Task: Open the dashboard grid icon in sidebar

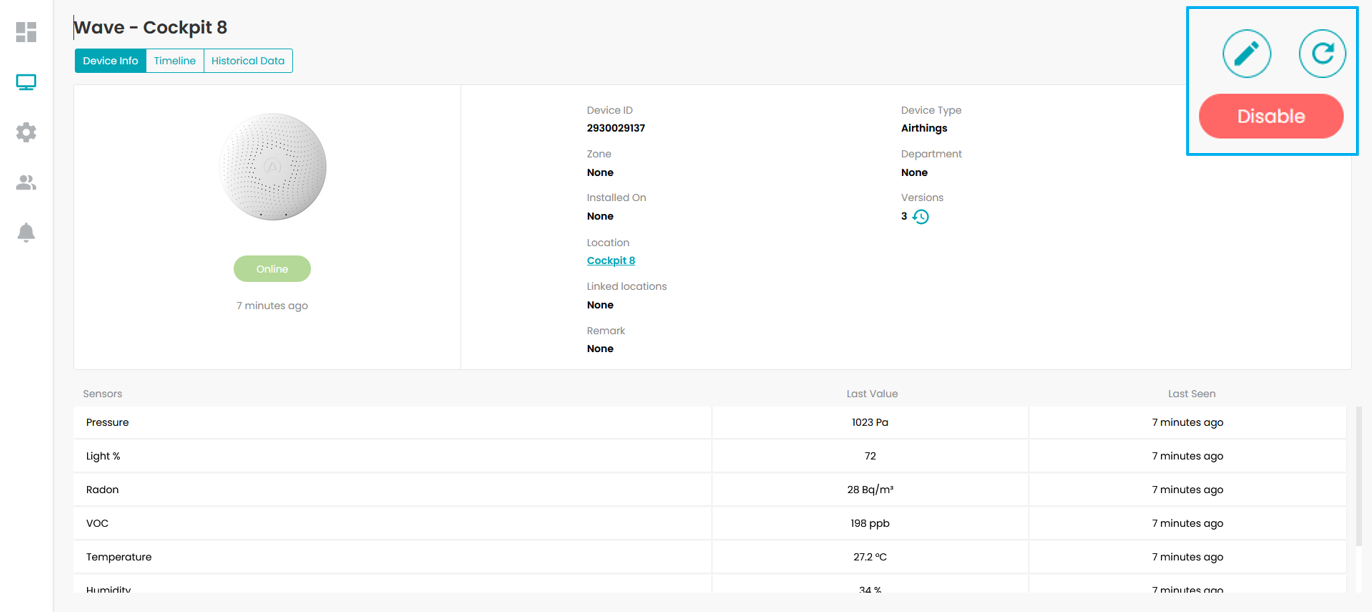Action: coord(26,32)
